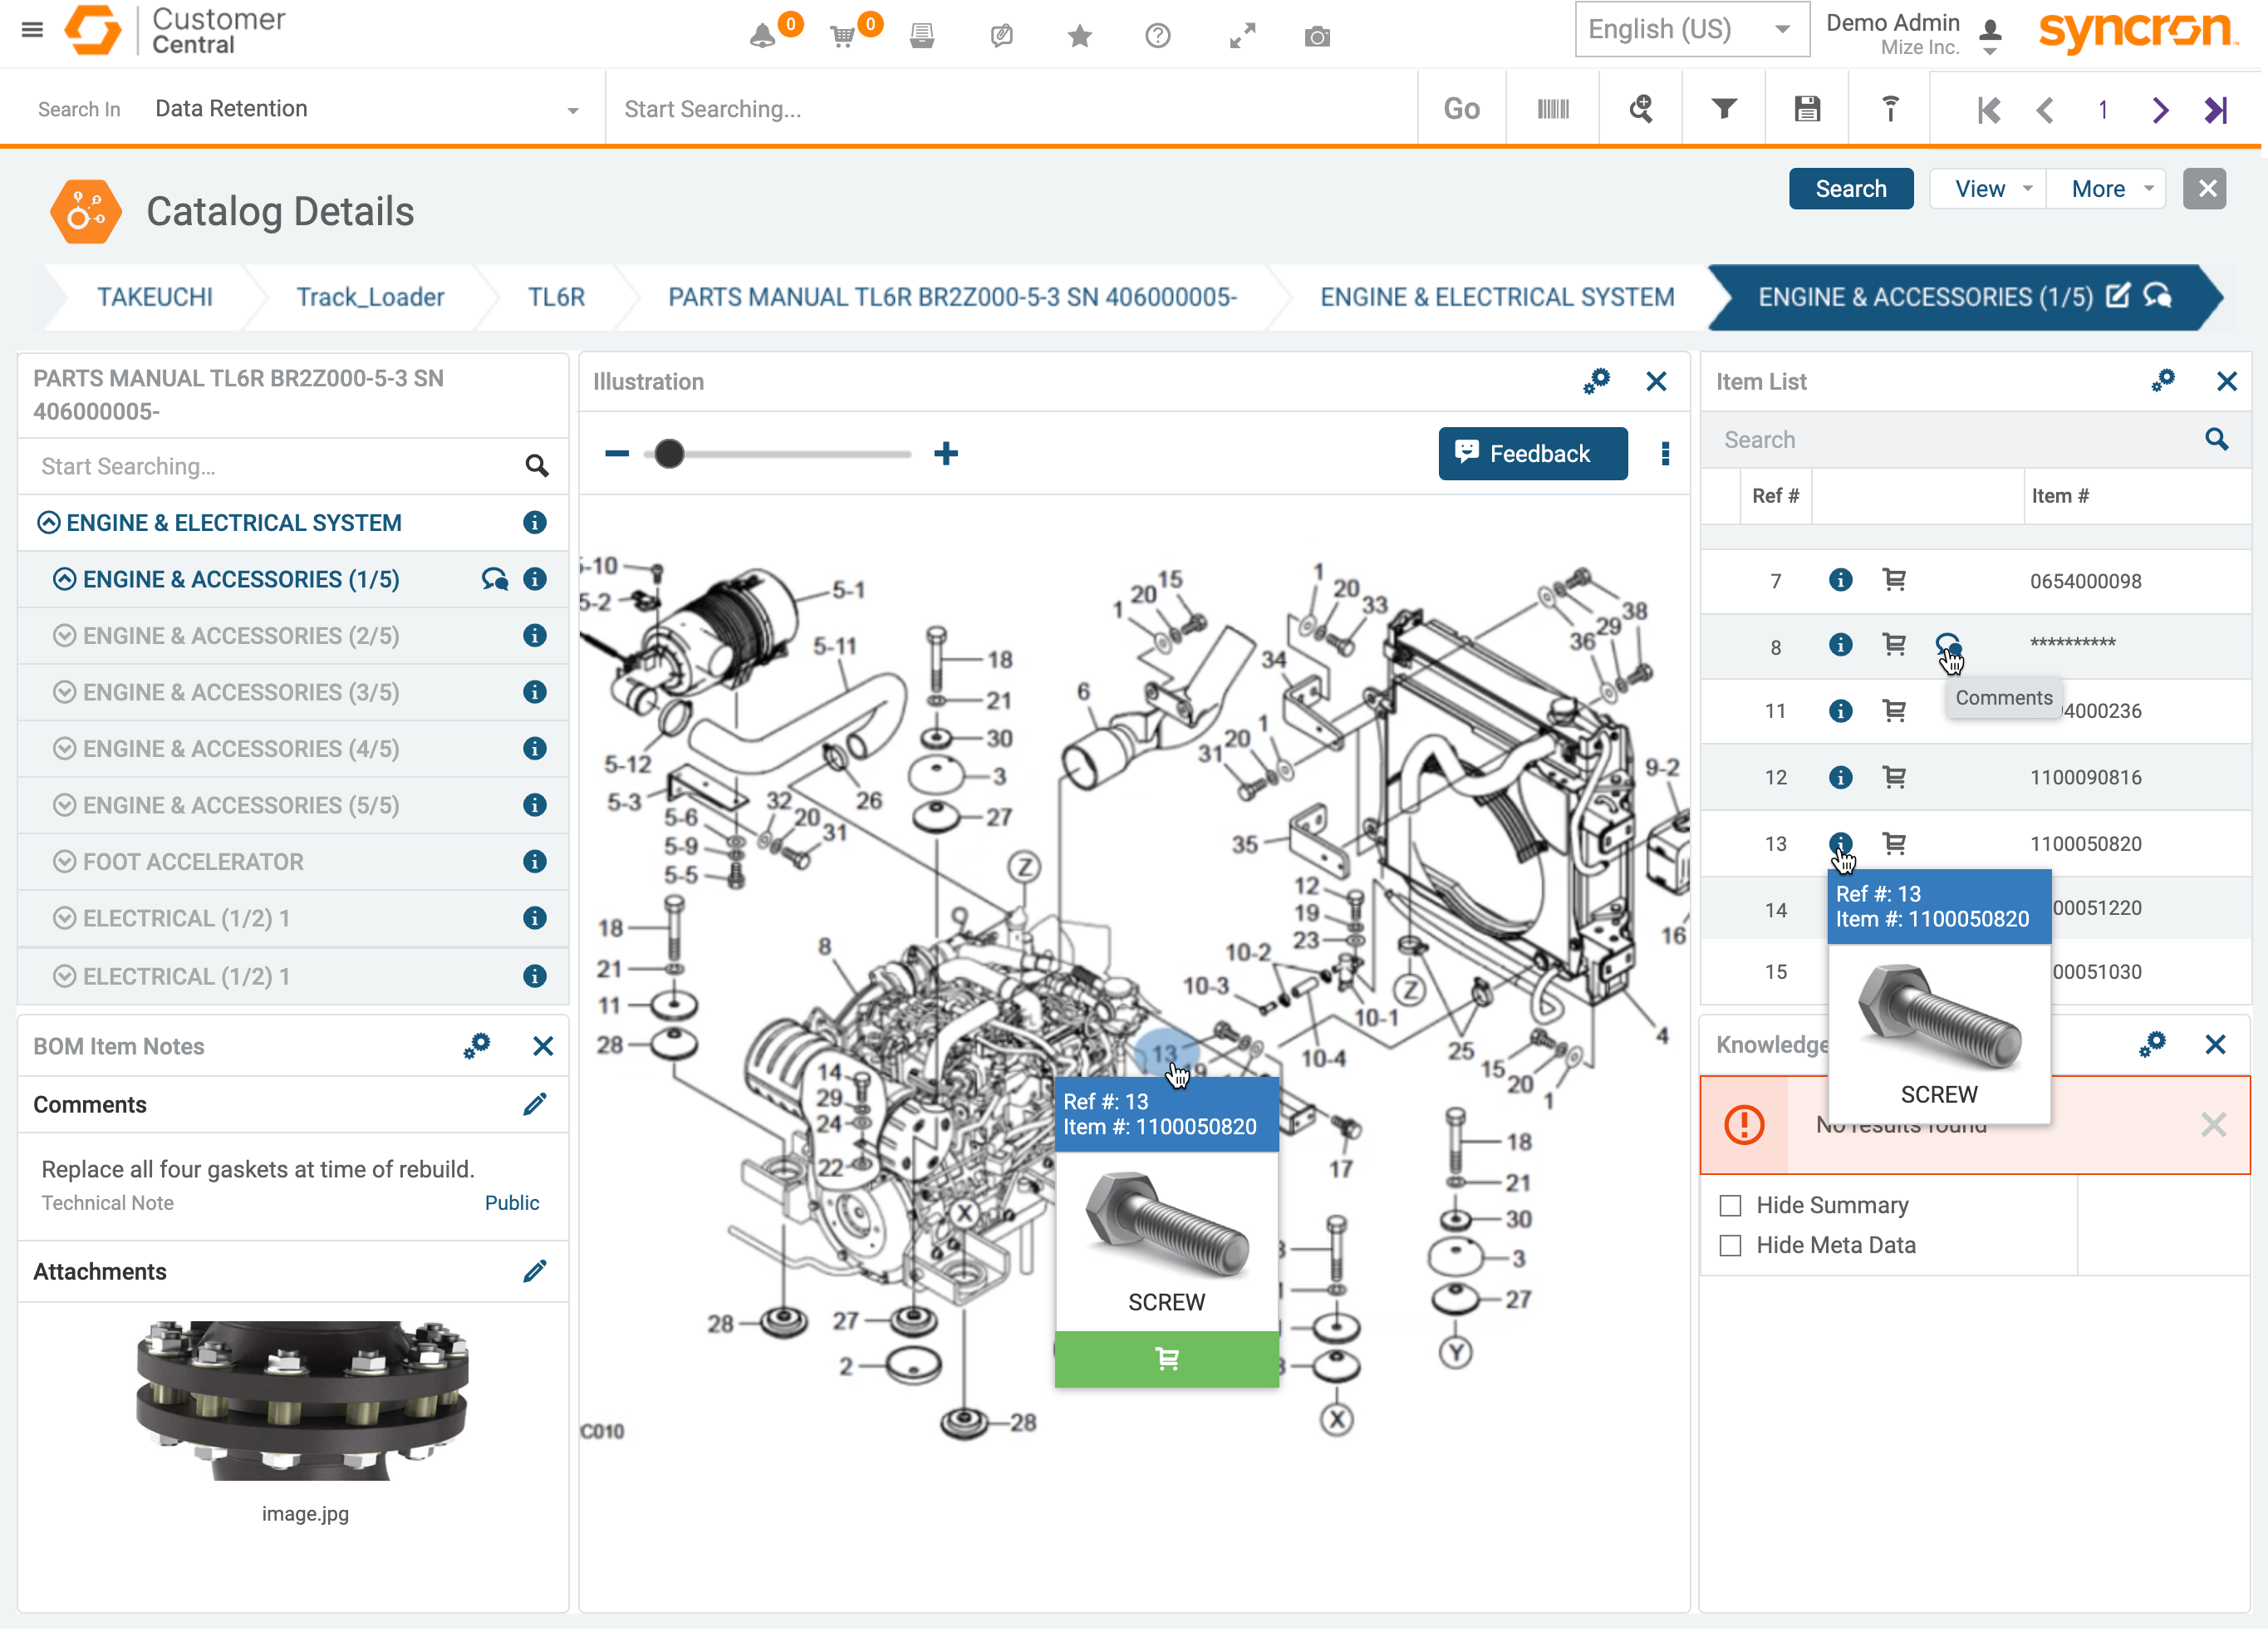Go to the first page arrow
Screen dimensions: 2268x1632
(x=1988, y=109)
